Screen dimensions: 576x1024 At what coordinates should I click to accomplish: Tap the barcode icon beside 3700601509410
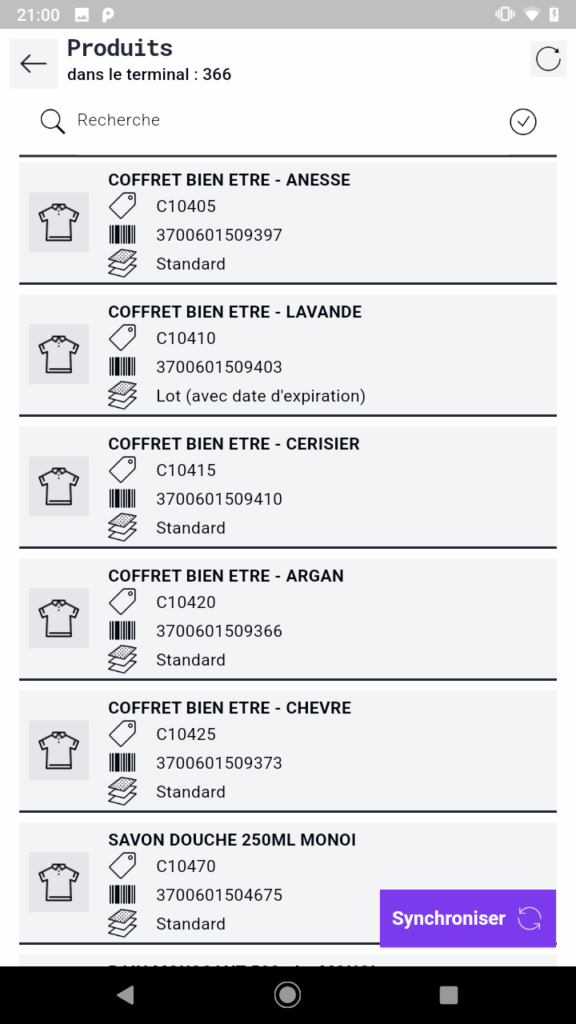click(122, 499)
